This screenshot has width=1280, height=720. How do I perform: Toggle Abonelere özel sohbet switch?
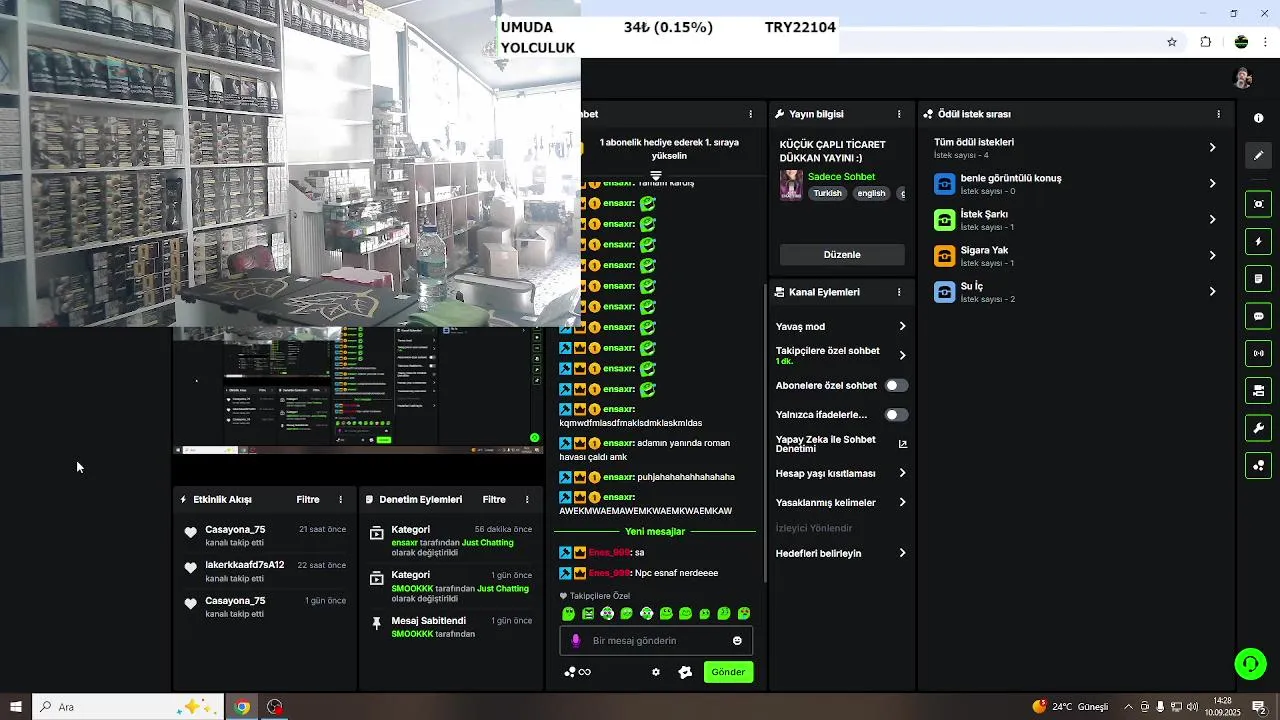coord(896,385)
